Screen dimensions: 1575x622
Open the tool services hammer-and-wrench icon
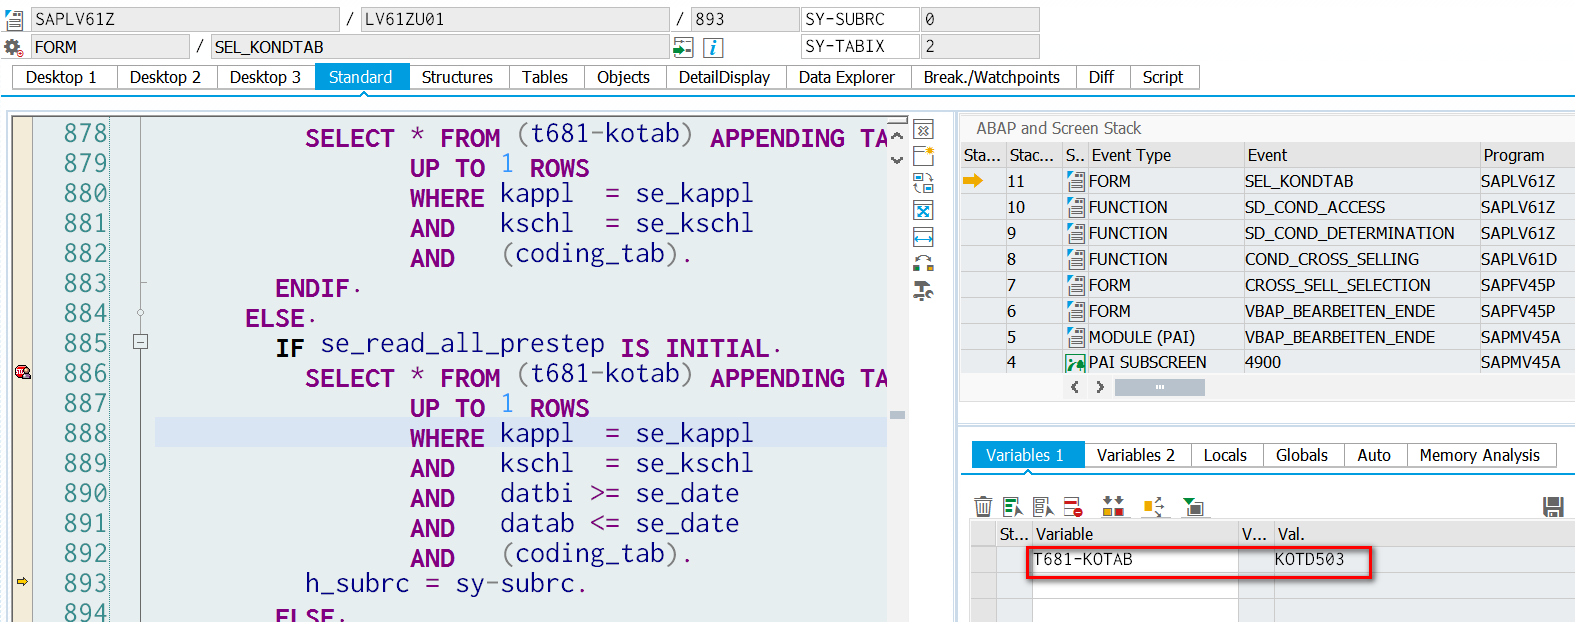[923, 291]
